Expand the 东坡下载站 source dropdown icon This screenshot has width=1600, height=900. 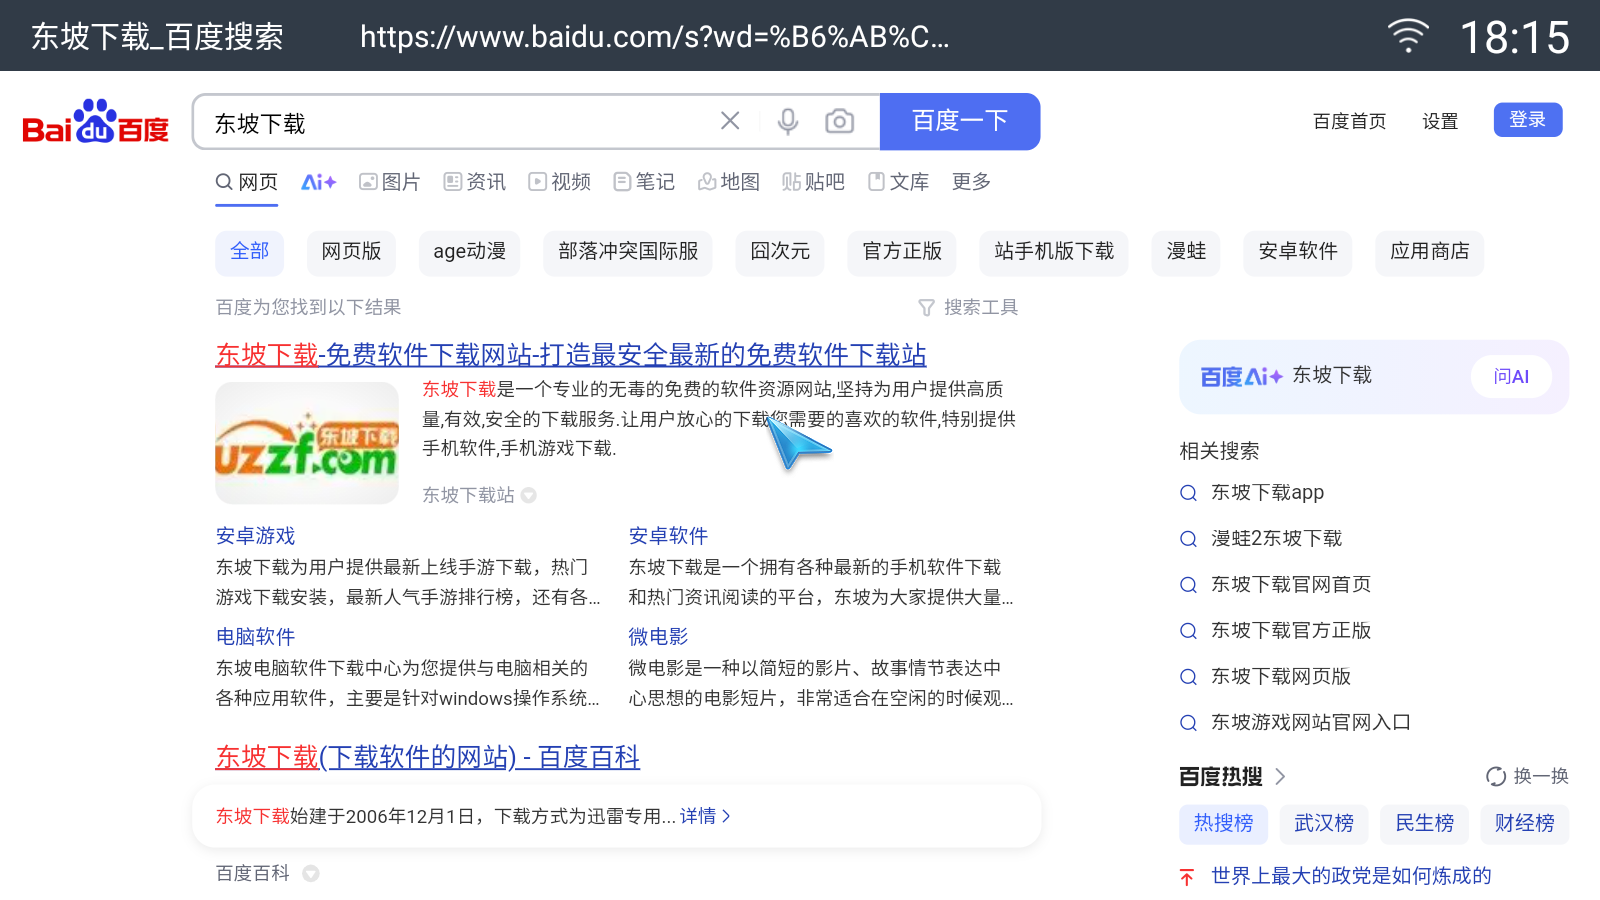[x=529, y=495]
